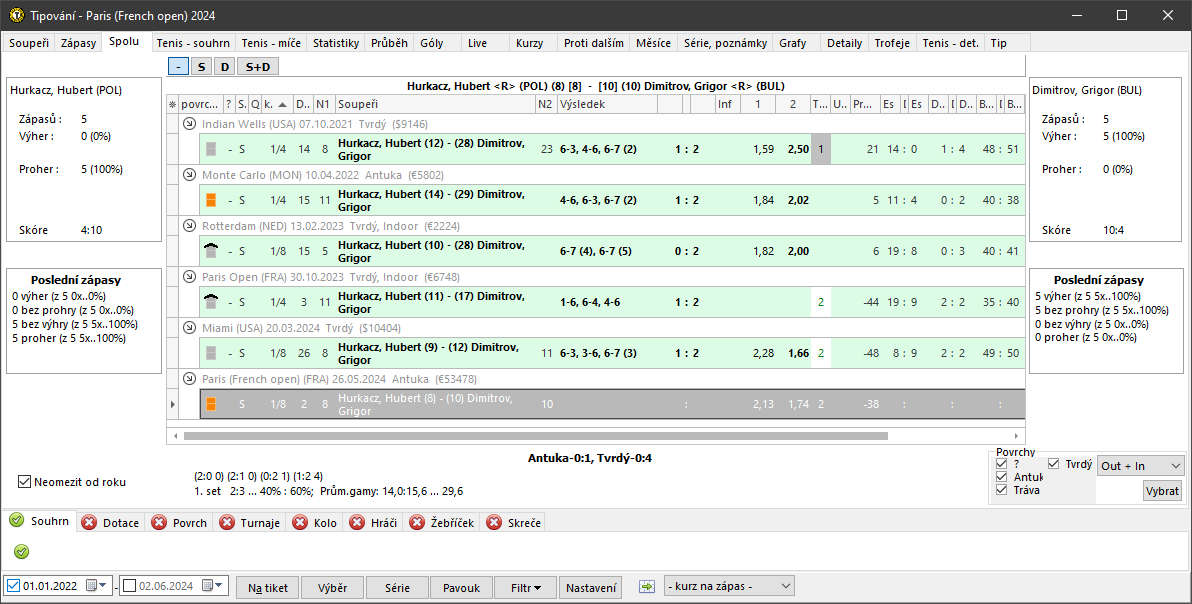The width and height of the screenshot is (1192, 604).
Task: Click the green check icon below Souhrn tab
Action: point(22,551)
